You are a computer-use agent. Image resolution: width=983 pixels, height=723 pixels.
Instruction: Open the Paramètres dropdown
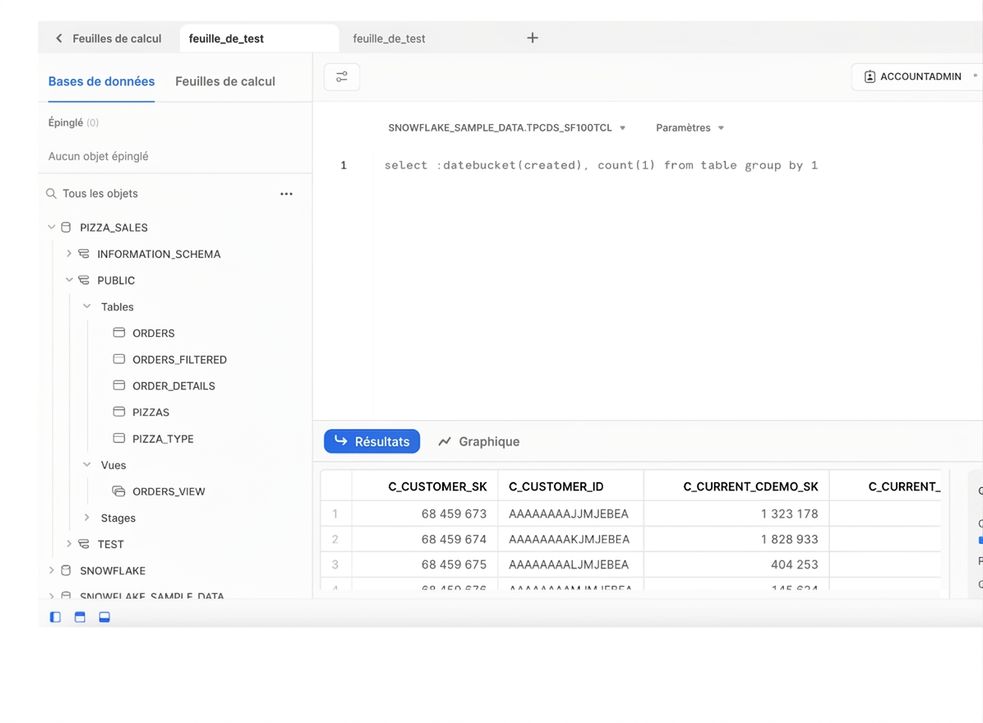pos(690,128)
